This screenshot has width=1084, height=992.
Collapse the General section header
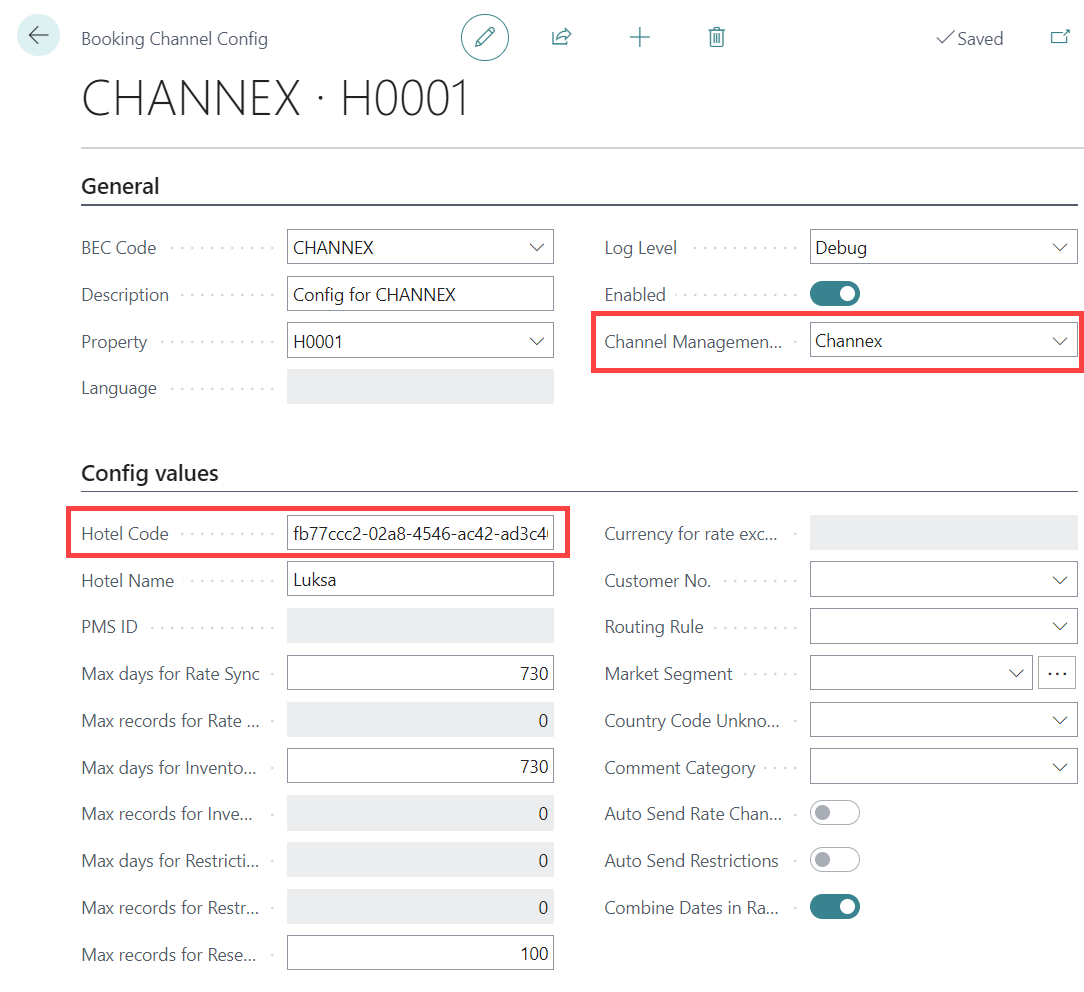click(120, 186)
